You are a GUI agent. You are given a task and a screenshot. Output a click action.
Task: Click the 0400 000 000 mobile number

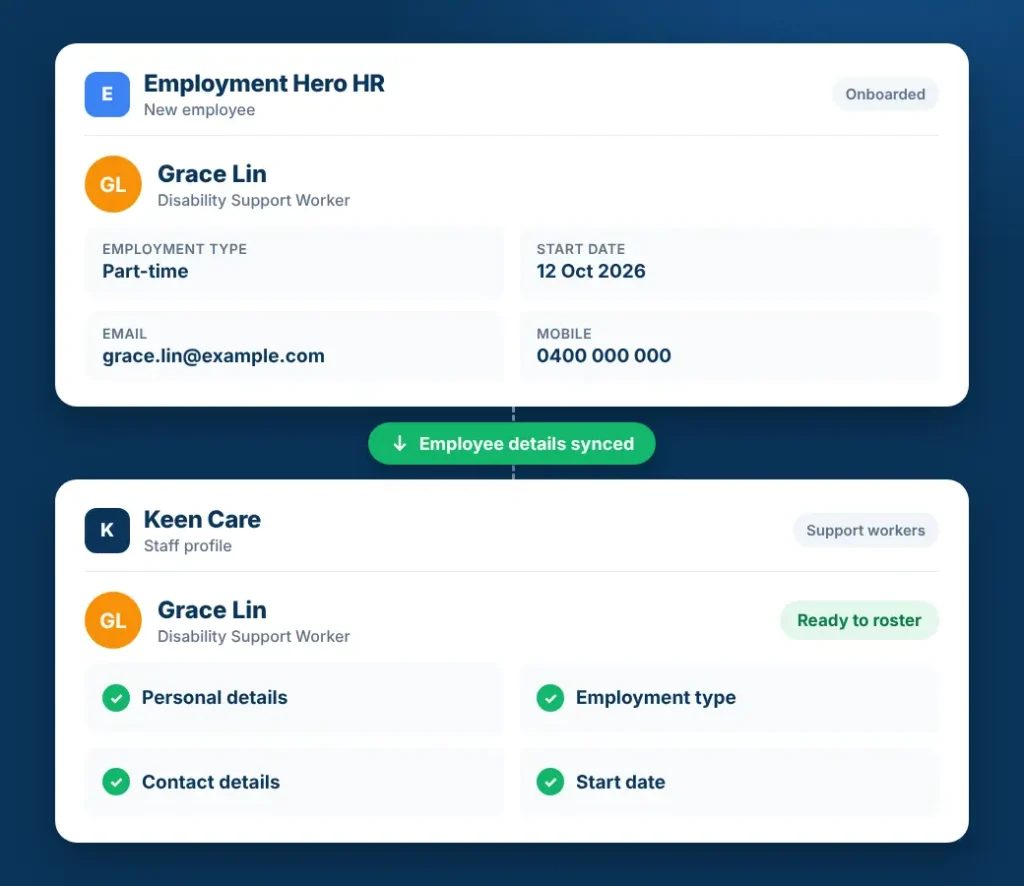[x=603, y=356]
